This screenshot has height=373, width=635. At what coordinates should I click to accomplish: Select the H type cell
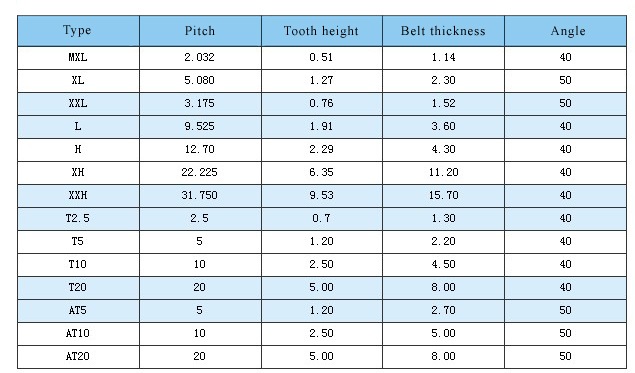79,150
